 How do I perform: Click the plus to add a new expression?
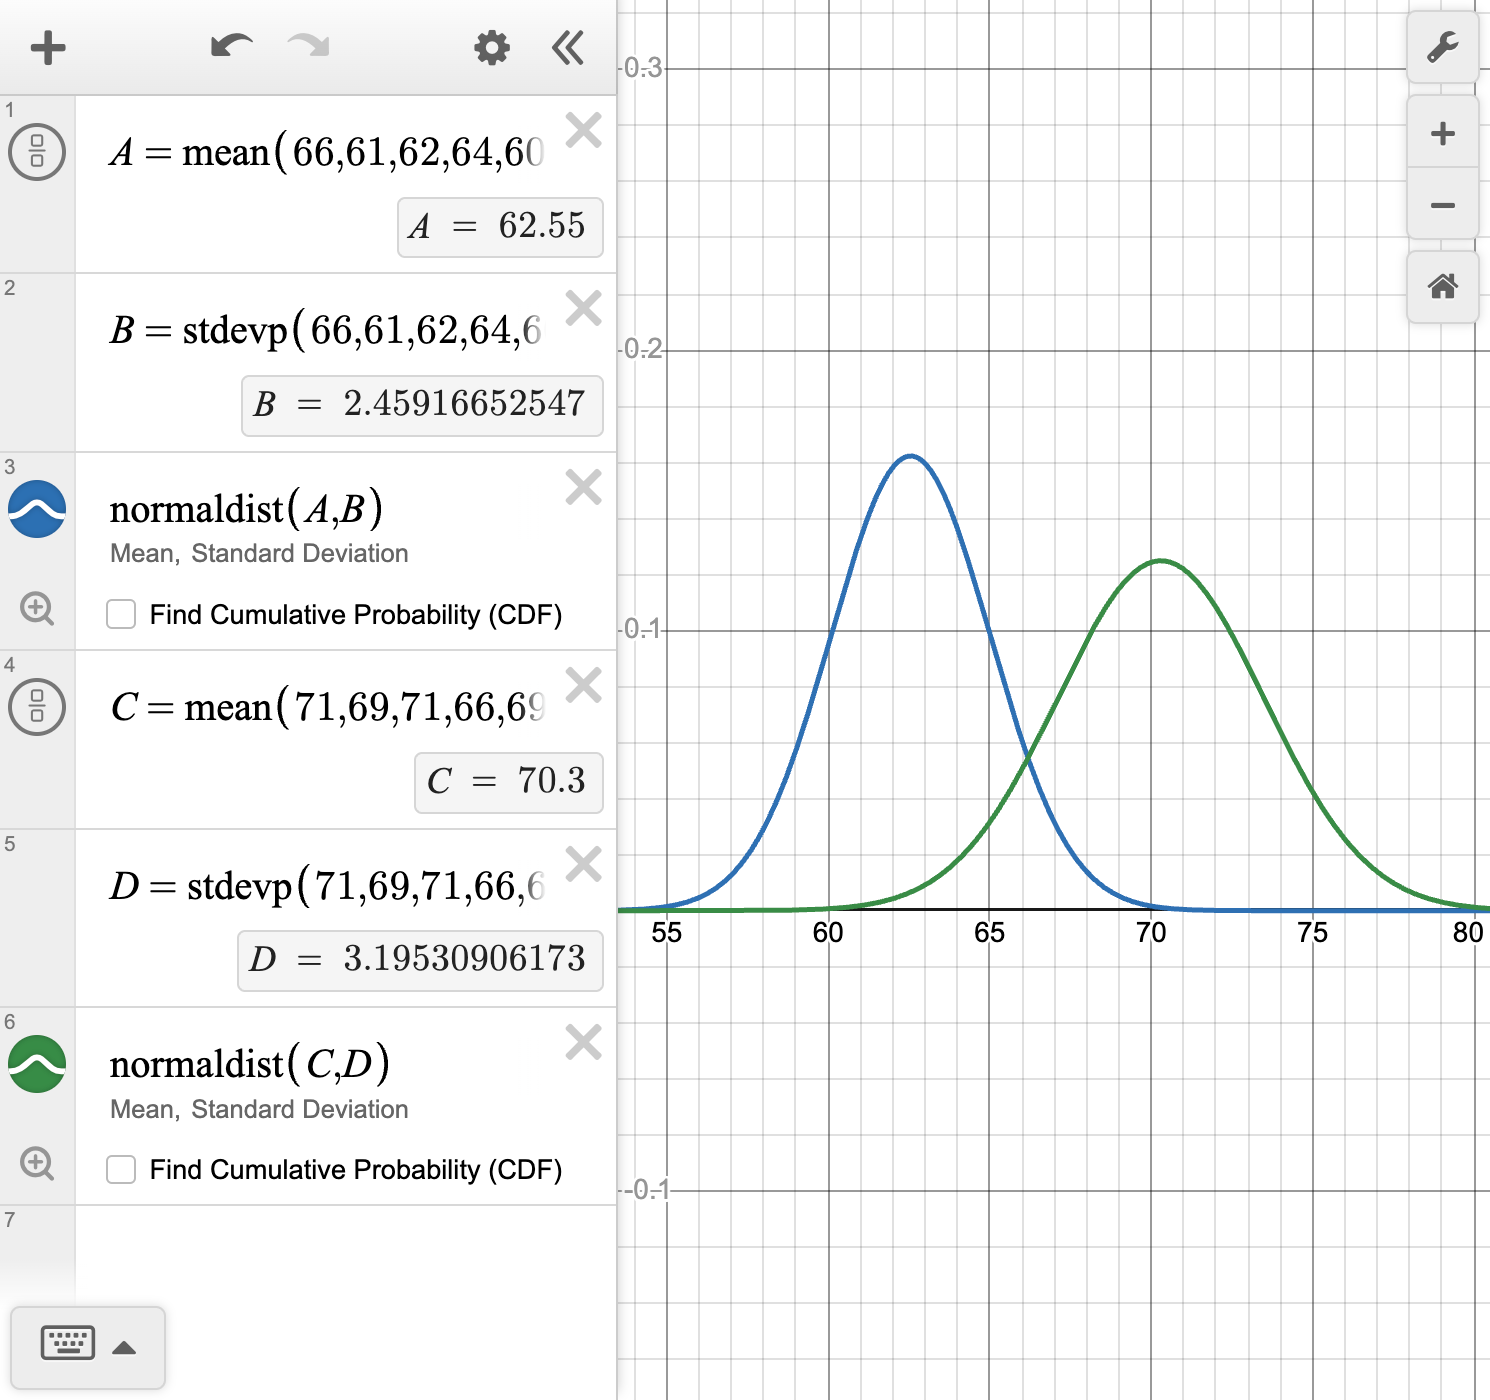[47, 47]
